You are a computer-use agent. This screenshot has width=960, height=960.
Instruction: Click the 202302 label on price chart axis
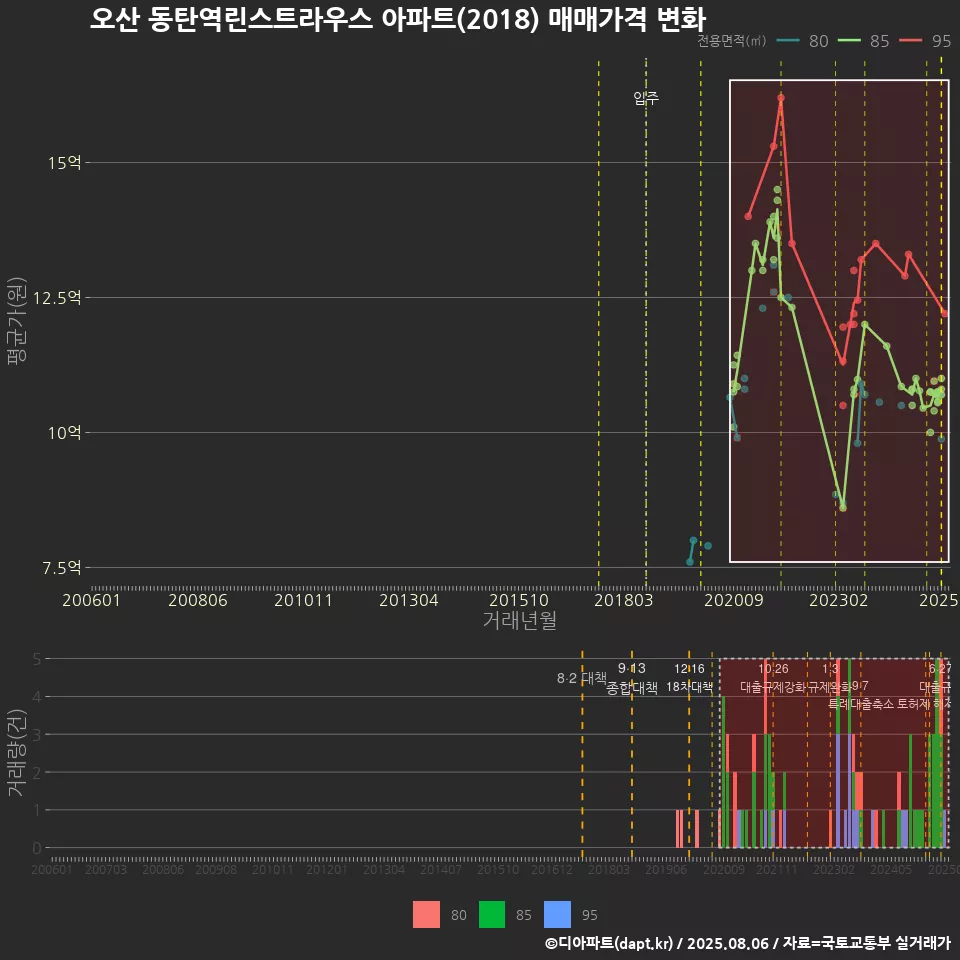839,600
